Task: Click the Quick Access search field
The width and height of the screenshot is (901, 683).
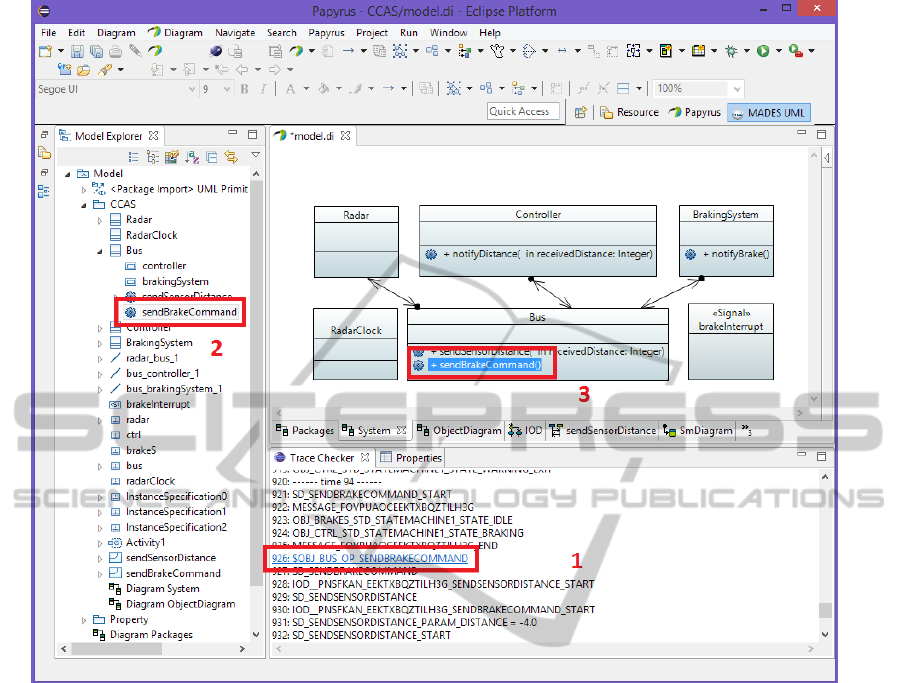Action: coord(523,112)
